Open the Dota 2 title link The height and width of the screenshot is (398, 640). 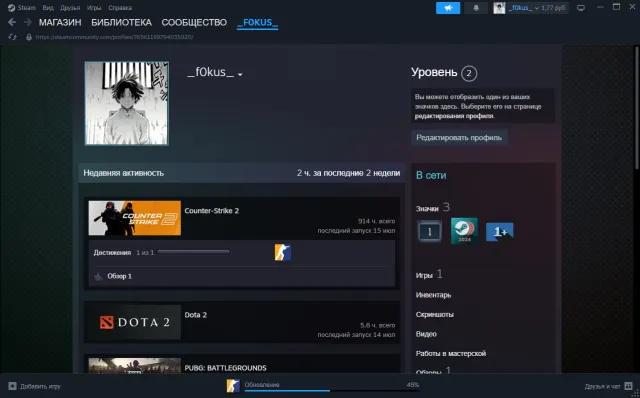[x=196, y=315]
